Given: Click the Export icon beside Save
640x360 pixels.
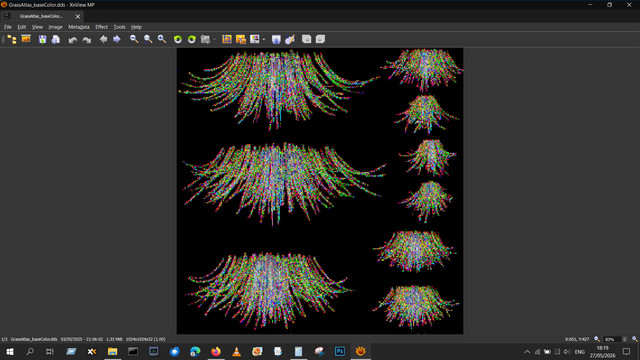Looking at the screenshot, I should point(56,39).
